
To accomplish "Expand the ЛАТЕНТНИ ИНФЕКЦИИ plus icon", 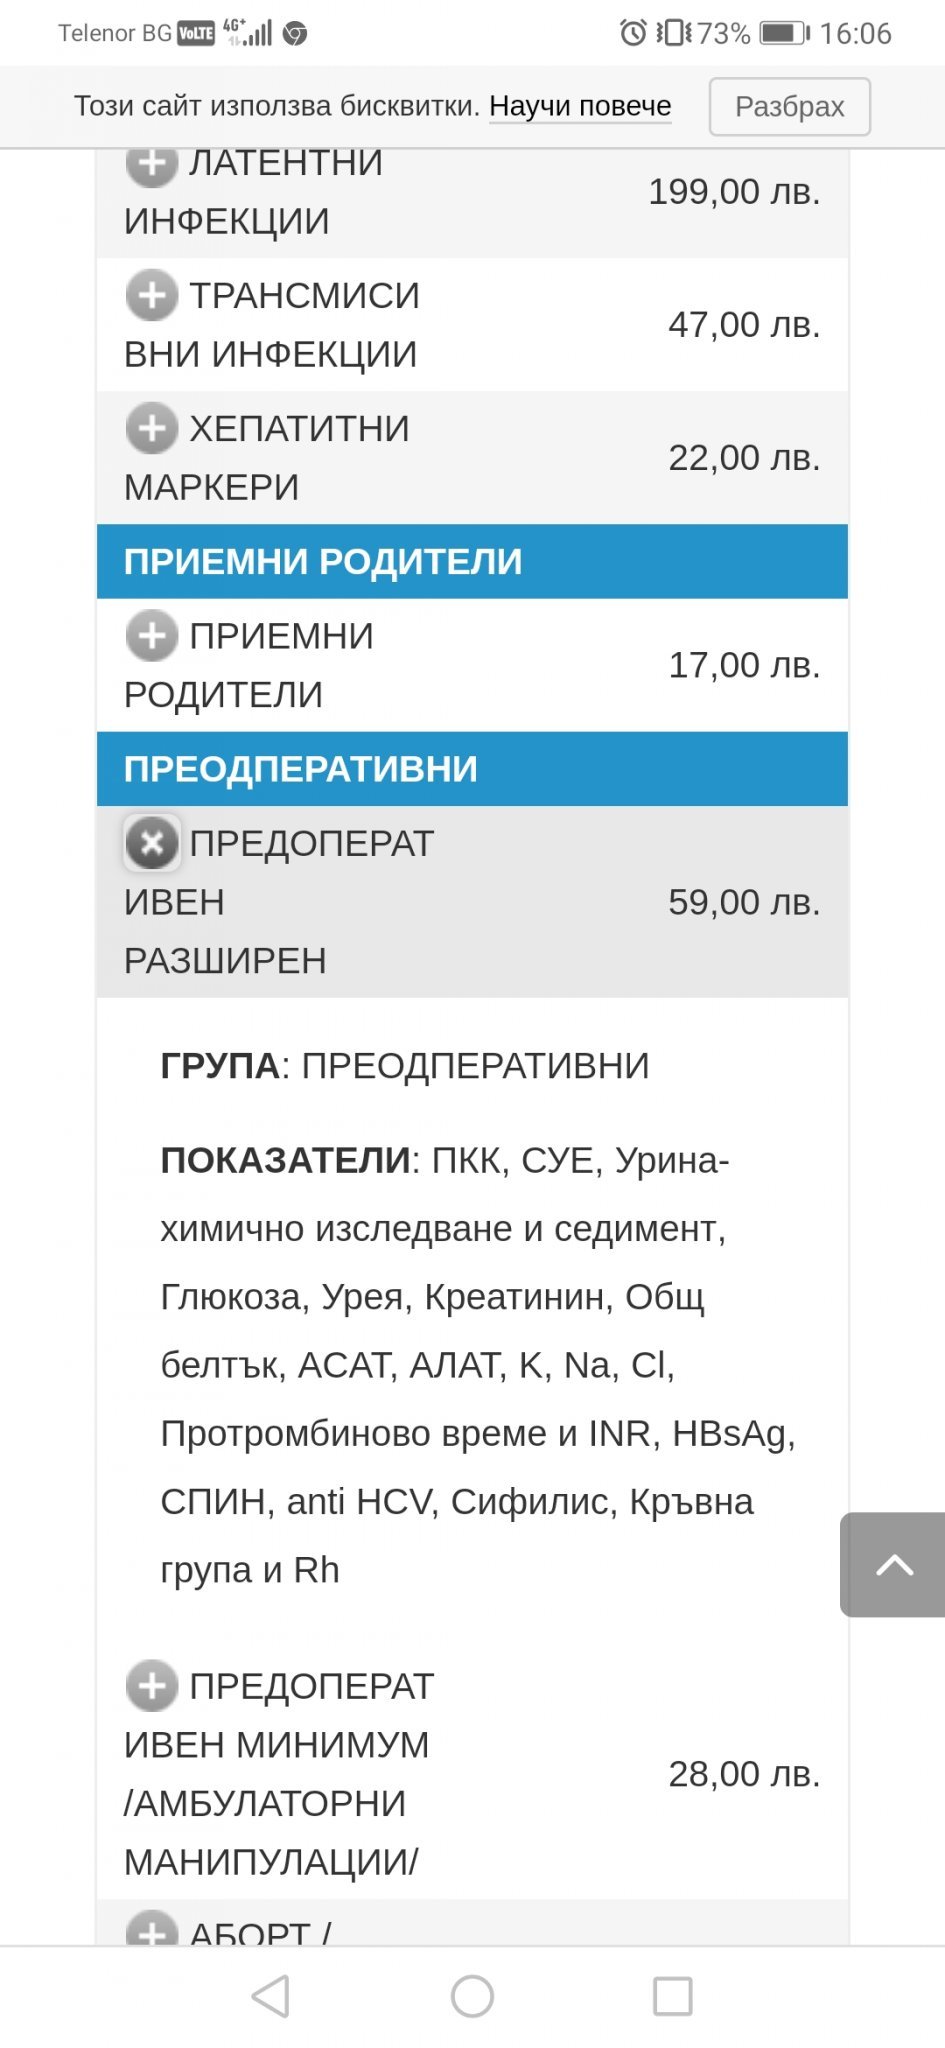I will 152,165.
